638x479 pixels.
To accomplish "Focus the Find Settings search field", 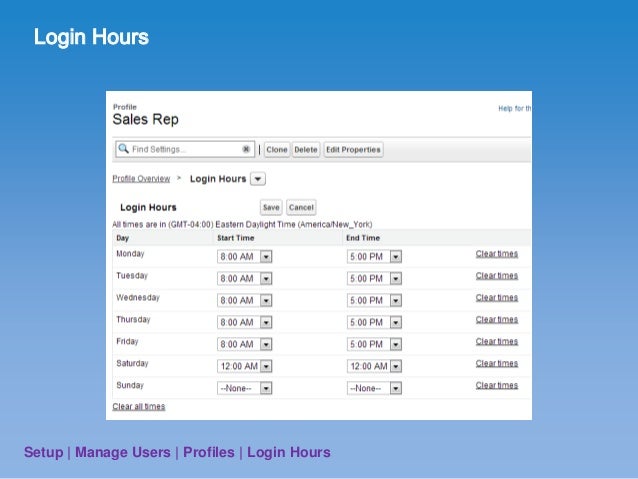I will tap(185, 149).
